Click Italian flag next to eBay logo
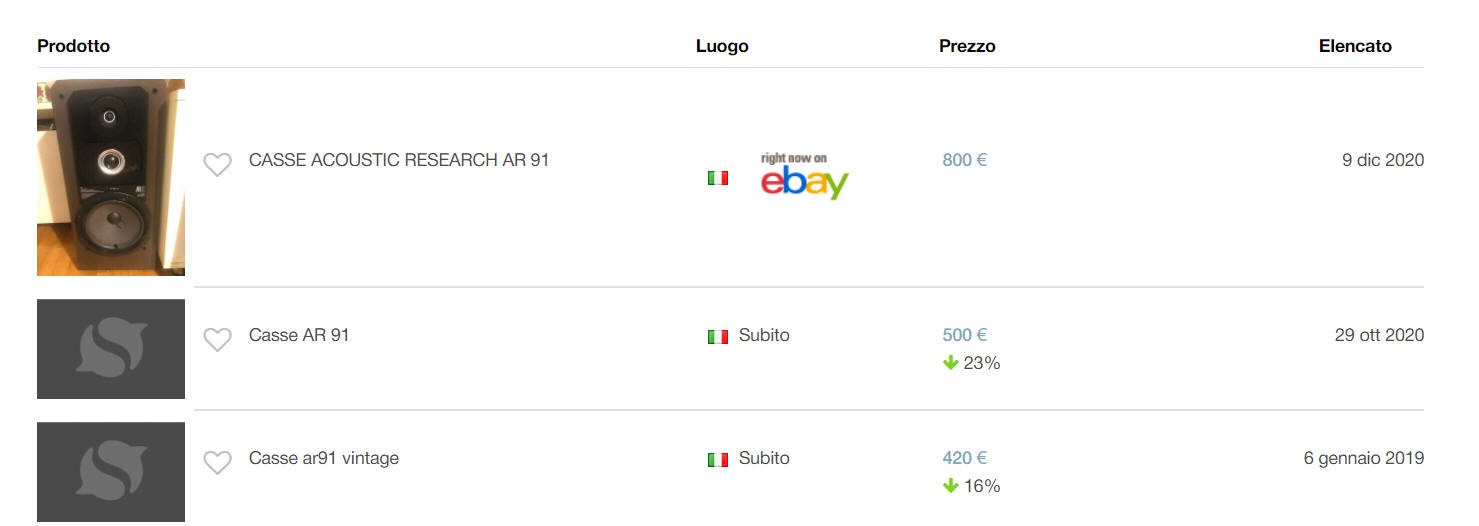 pos(717,178)
